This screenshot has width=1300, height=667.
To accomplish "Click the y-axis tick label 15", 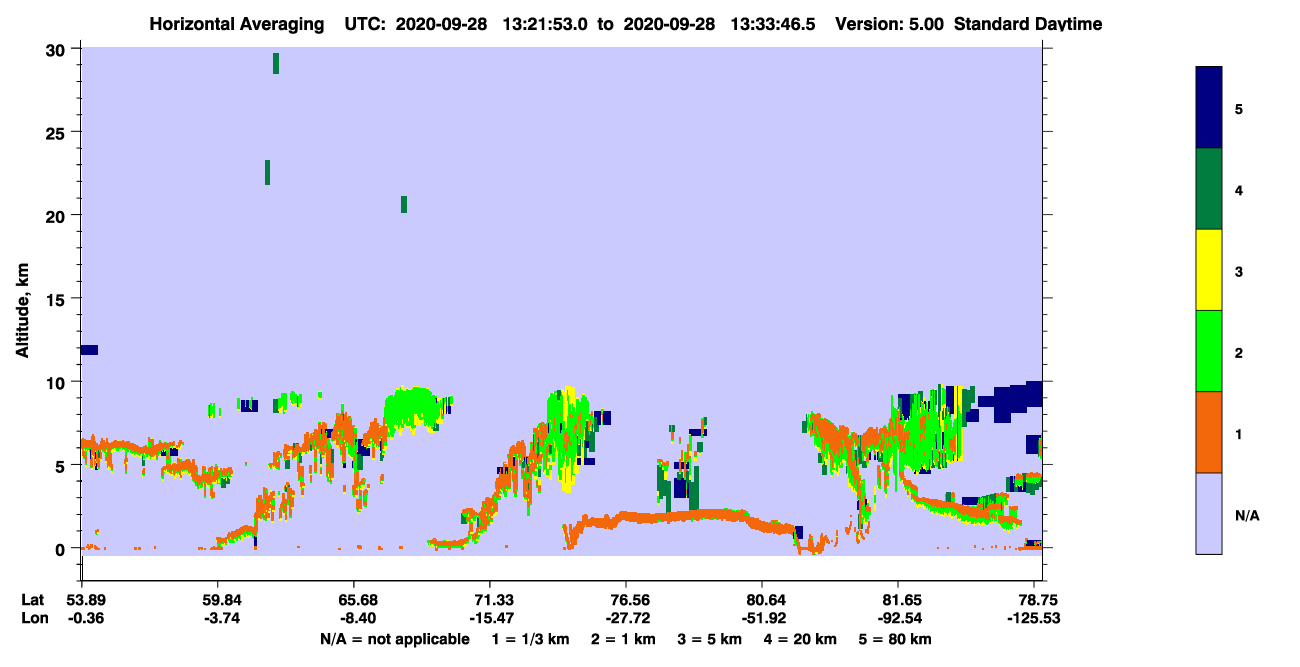I will tap(57, 299).
